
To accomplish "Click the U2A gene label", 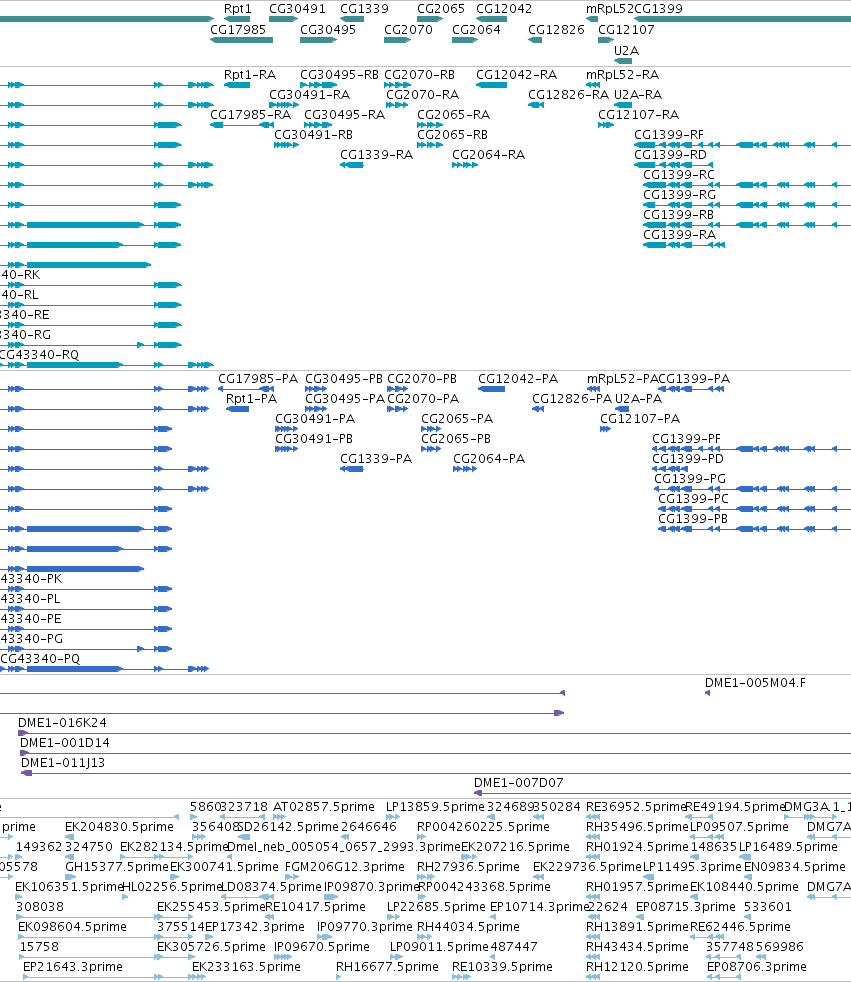I will pos(626,51).
